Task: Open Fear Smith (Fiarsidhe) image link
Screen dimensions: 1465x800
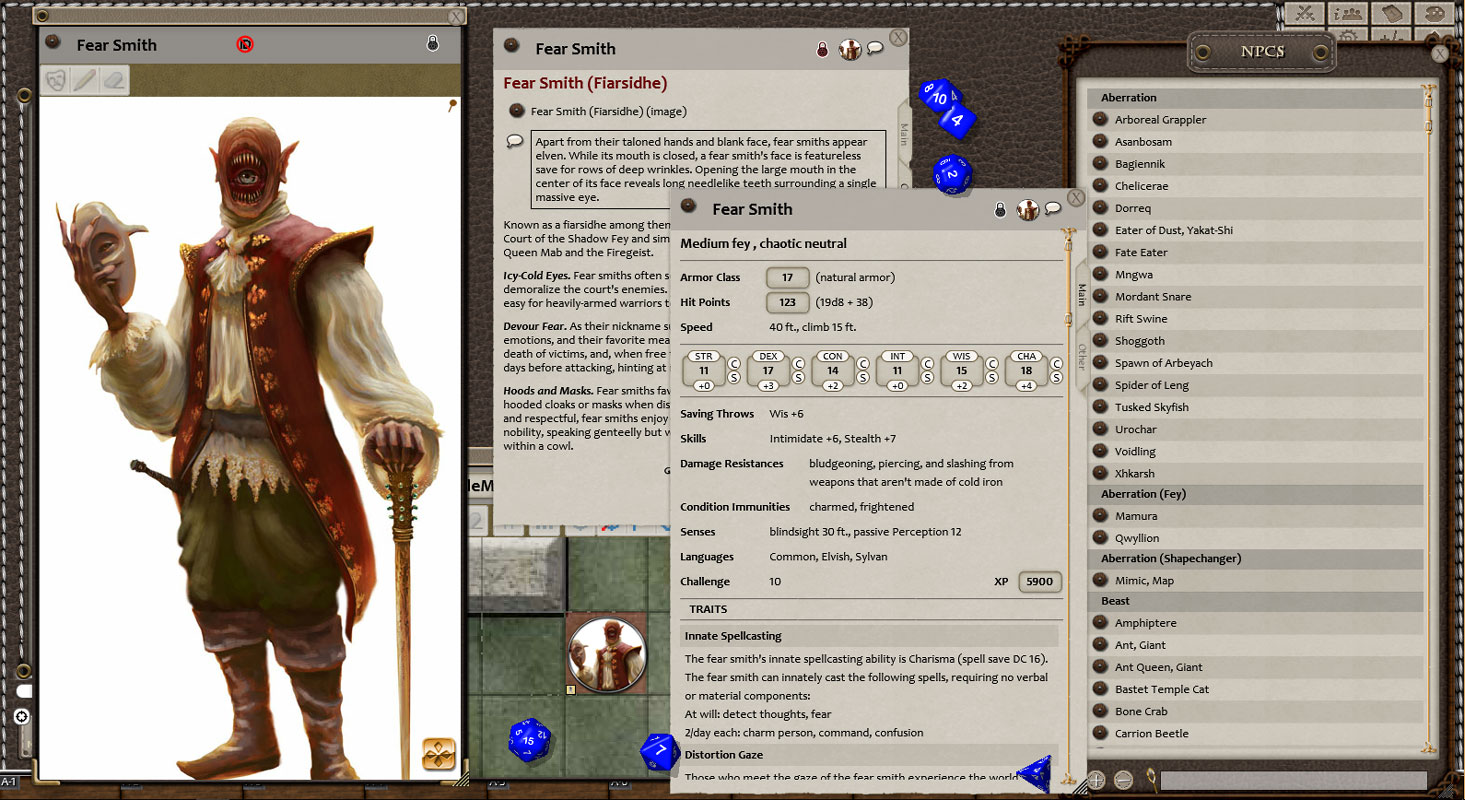Action: click(608, 111)
